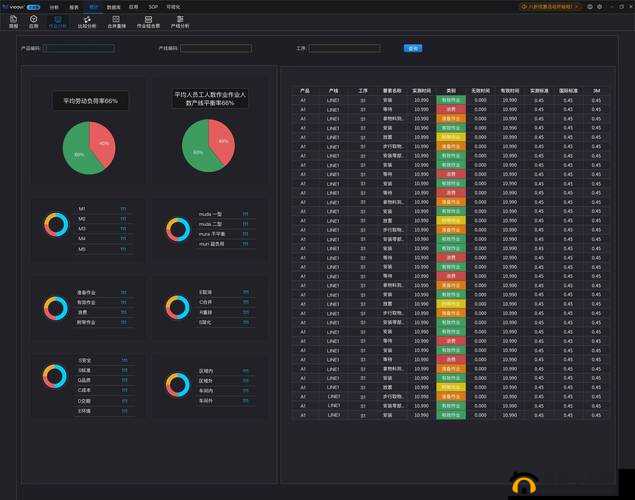
Task: Click green slice of 产线平衡率 pie chart
Action: 196,152
